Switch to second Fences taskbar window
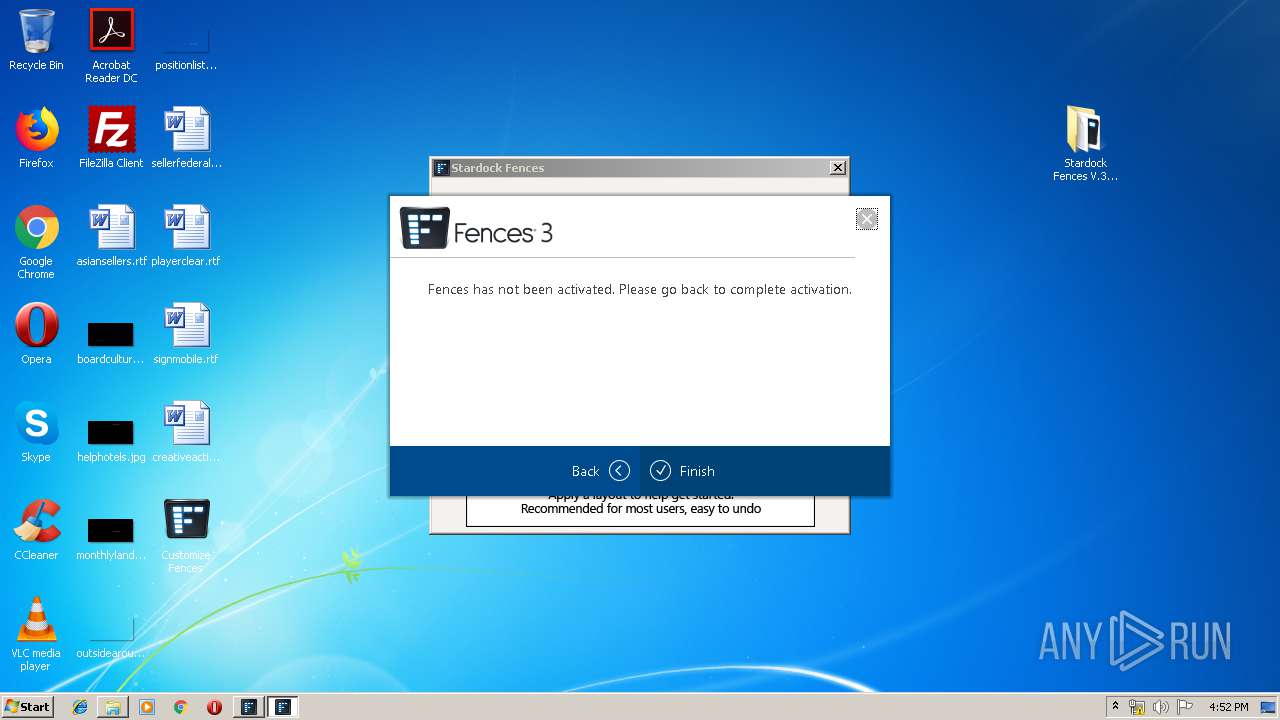 283,707
